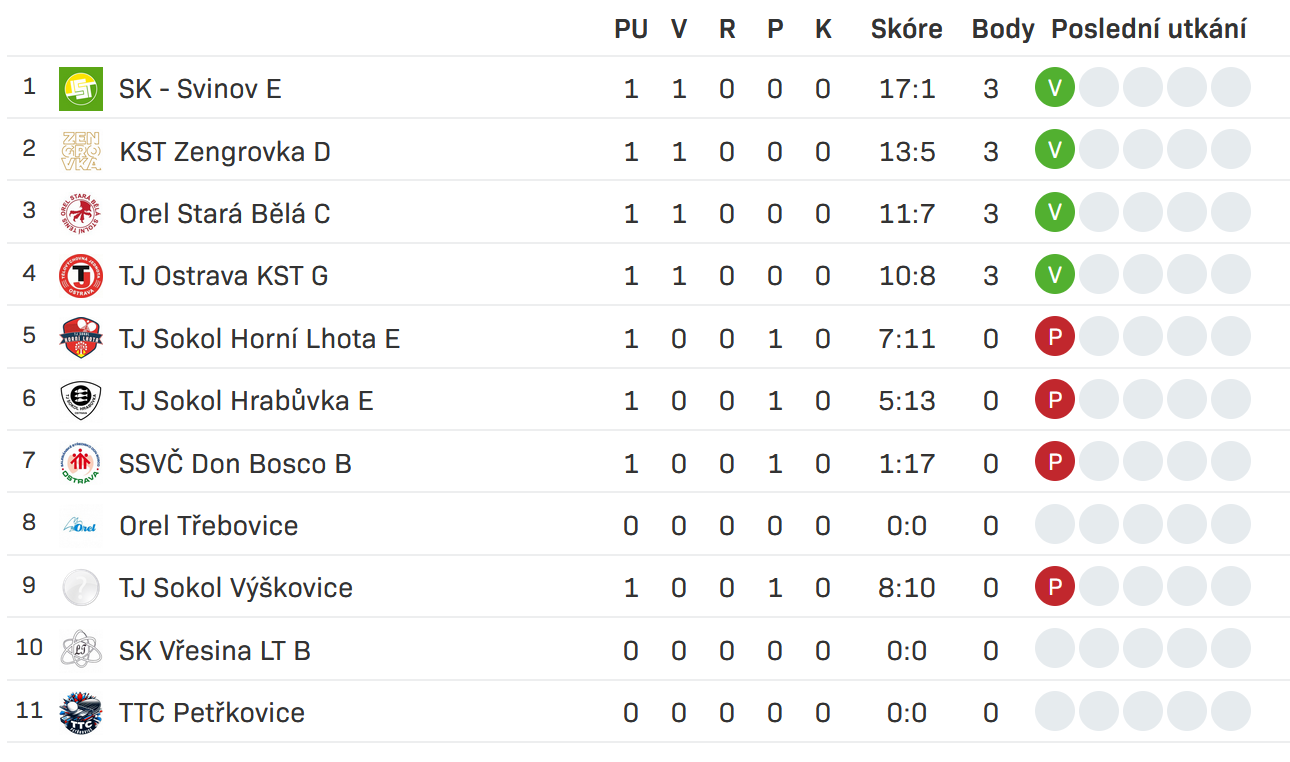Click the red P badge for TJ Sokol Výškovice
The height and width of the screenshot is (762, 1290).
(x=1054, y=587)
